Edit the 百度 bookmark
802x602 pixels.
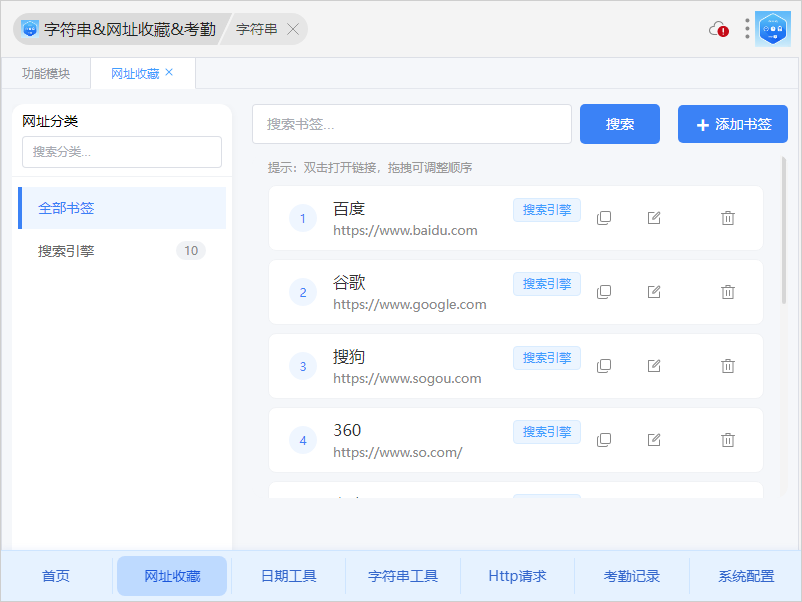[654, 218]
